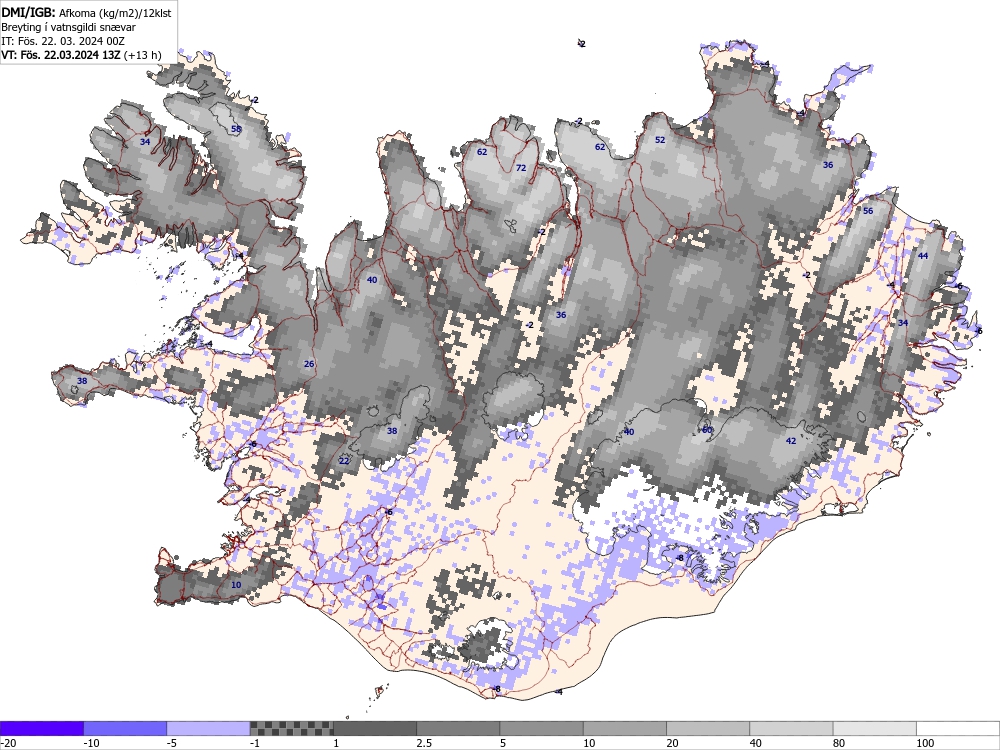This screenshot has height=750, width=1000.
Task: Click the 'DMI/IGB: Afkoma (kg/m2)/12klst' title line
Action: pos(86,12)
